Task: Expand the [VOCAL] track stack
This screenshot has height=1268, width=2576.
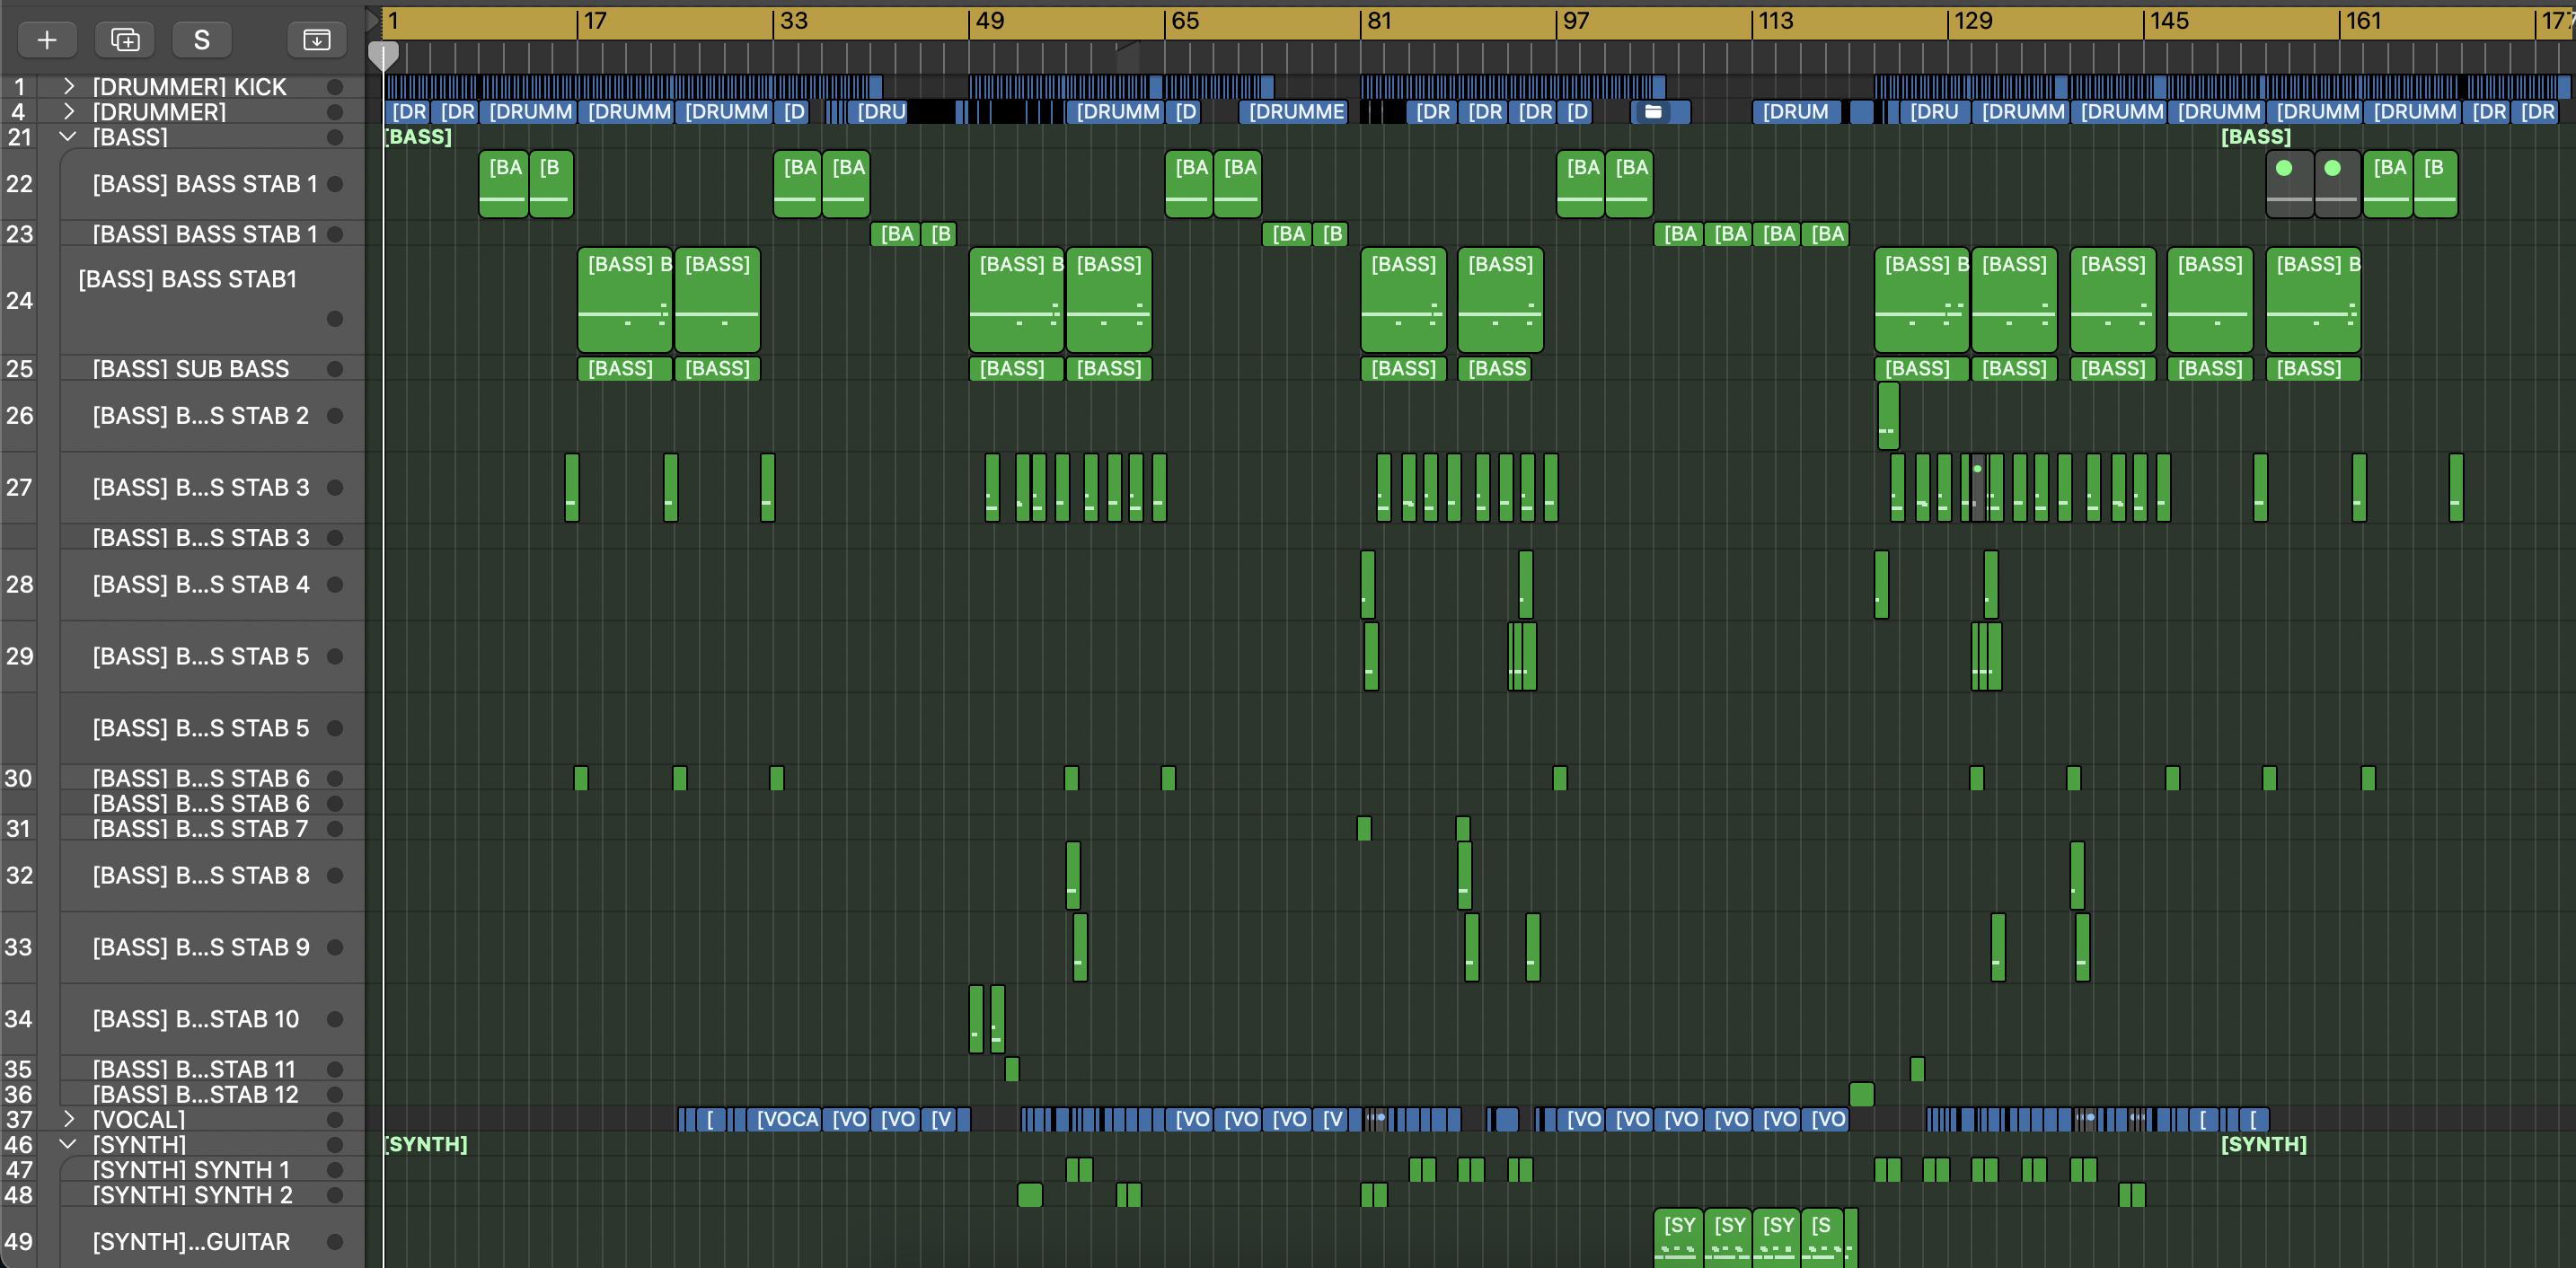Action: tap(69, 1118)
